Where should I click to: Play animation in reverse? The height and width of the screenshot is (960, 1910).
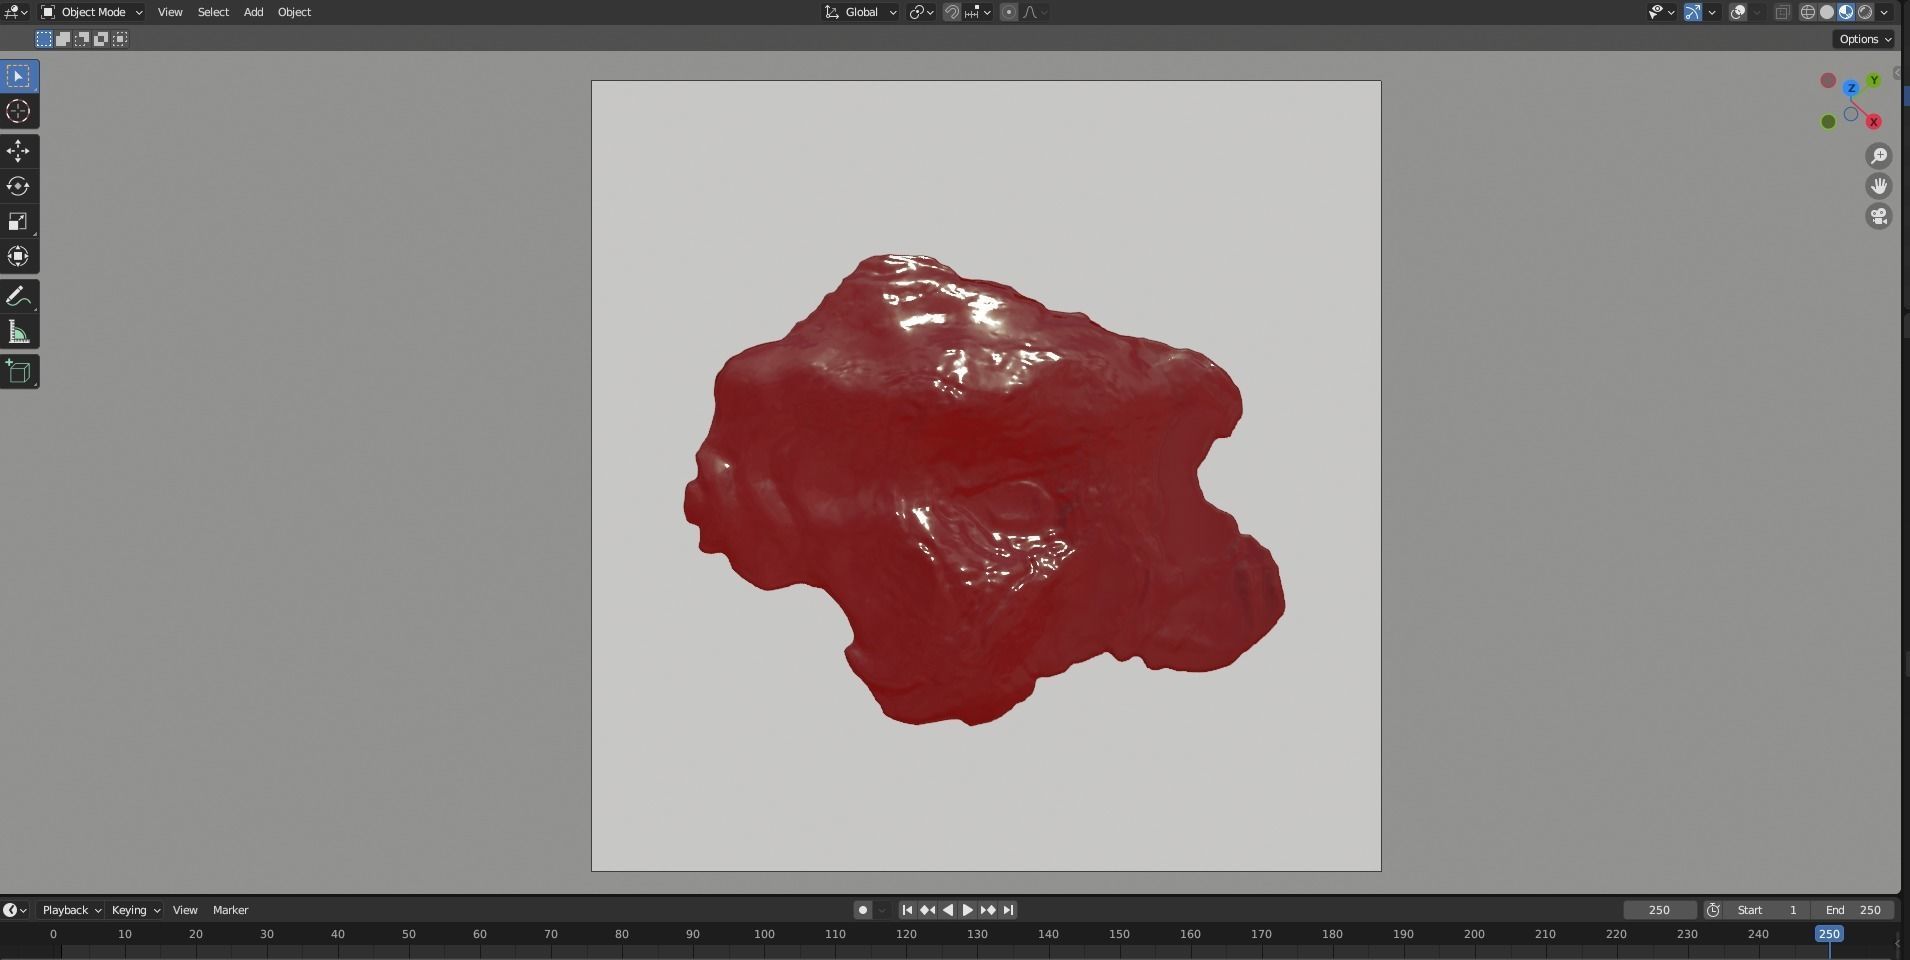click(x=948, y=910)
